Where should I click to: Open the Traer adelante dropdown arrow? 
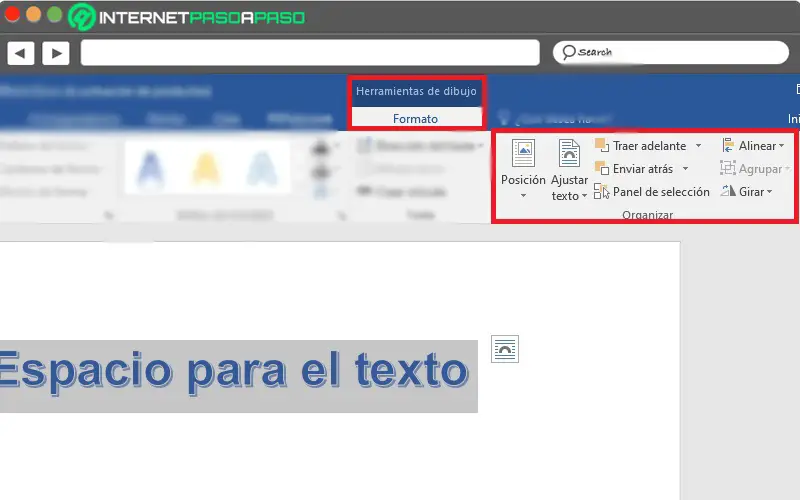click(x=698, y=146)
